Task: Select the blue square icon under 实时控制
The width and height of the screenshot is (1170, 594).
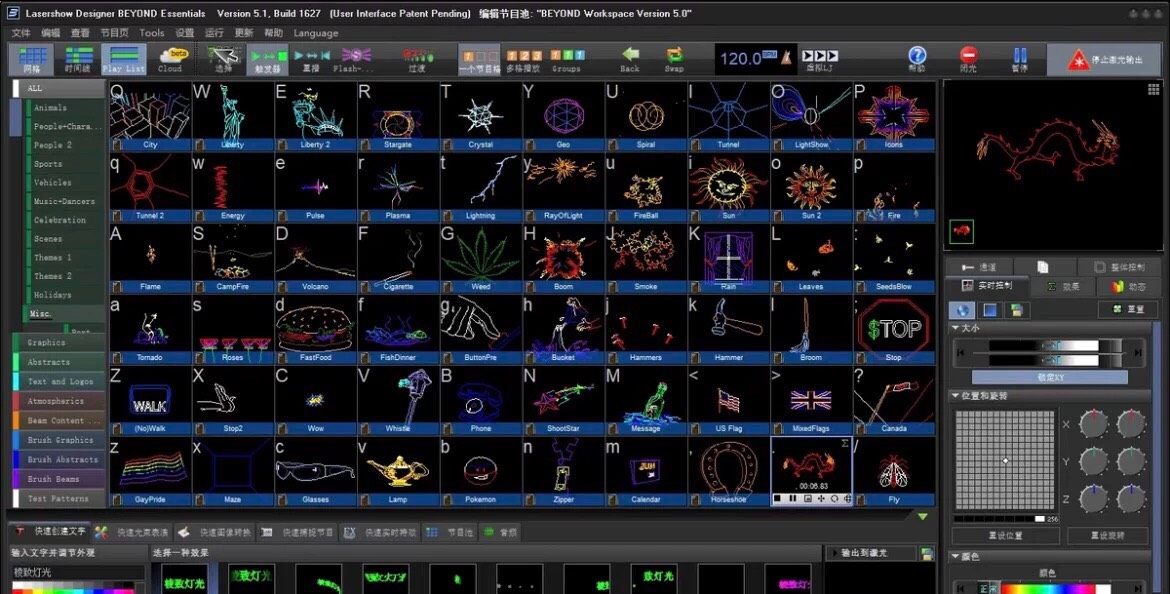Action: tap(990, 310)
